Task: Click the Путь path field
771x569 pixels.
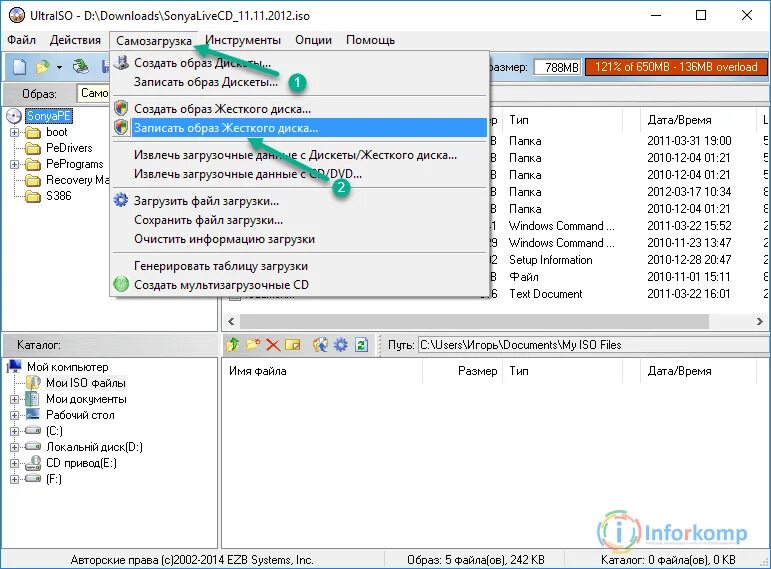Action: coord(593,345)
